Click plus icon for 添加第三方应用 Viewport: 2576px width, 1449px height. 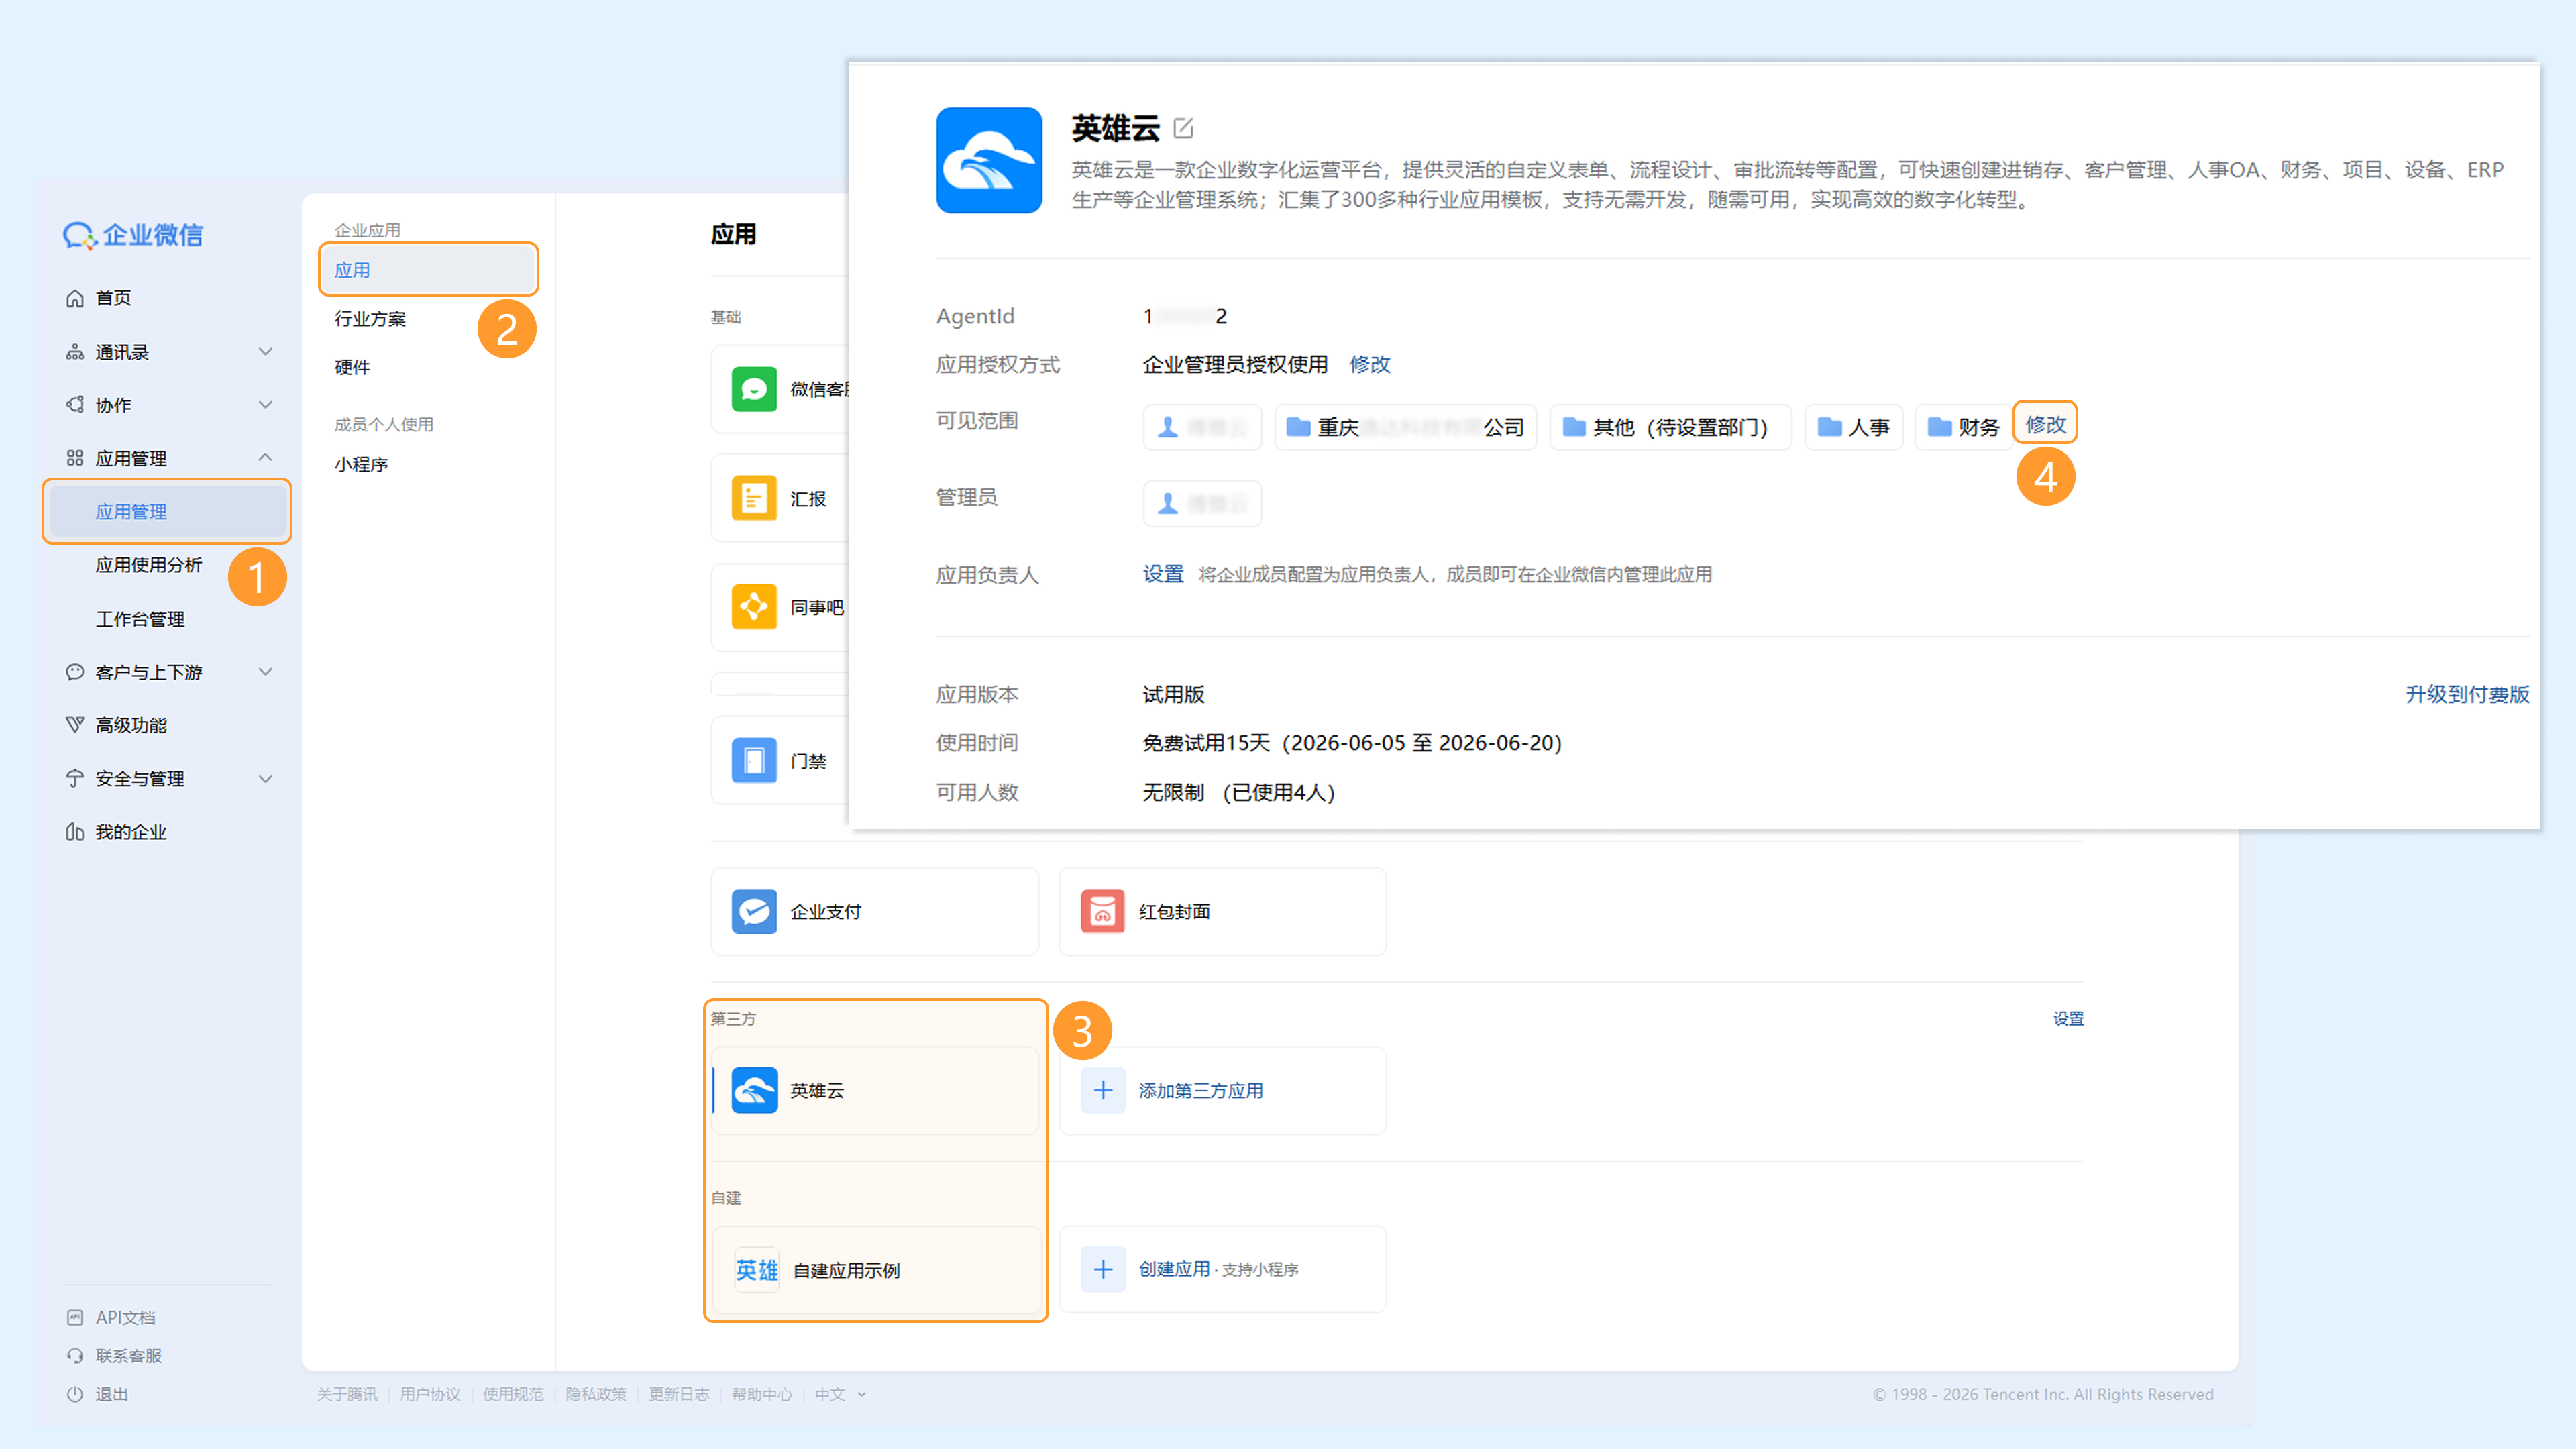(1103, 1091)
